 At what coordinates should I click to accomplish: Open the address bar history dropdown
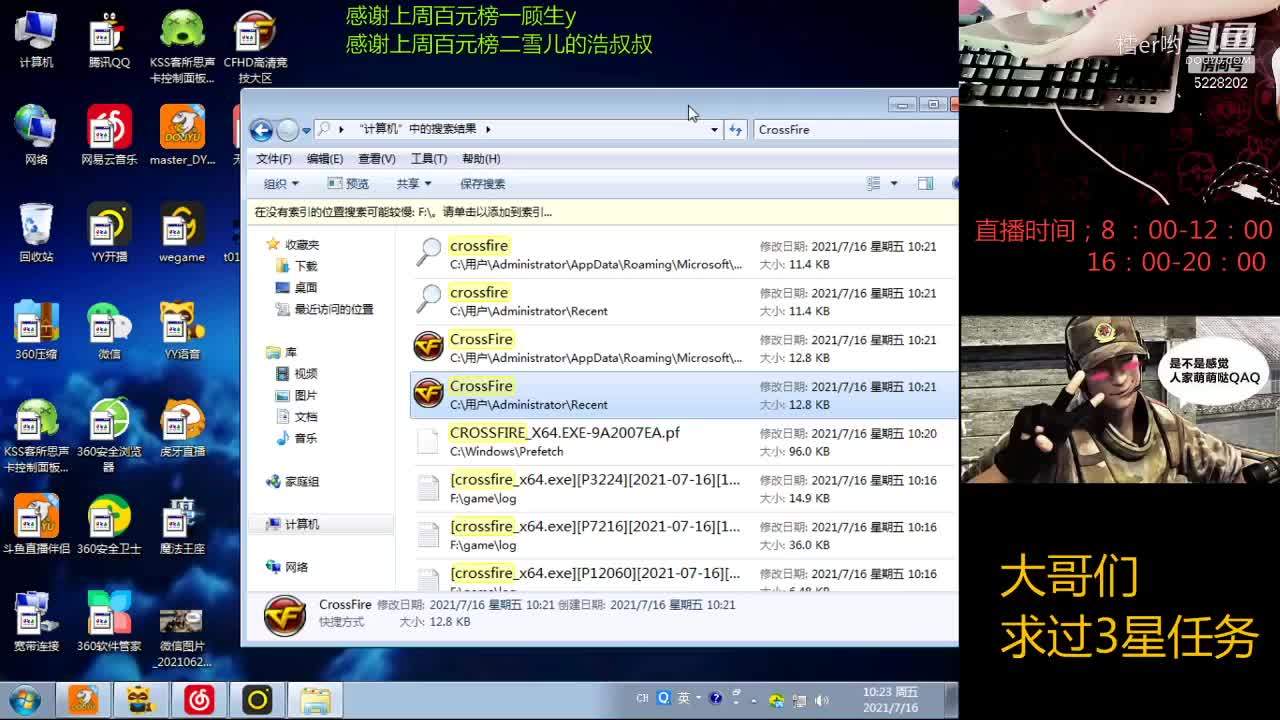click(714, 129)
